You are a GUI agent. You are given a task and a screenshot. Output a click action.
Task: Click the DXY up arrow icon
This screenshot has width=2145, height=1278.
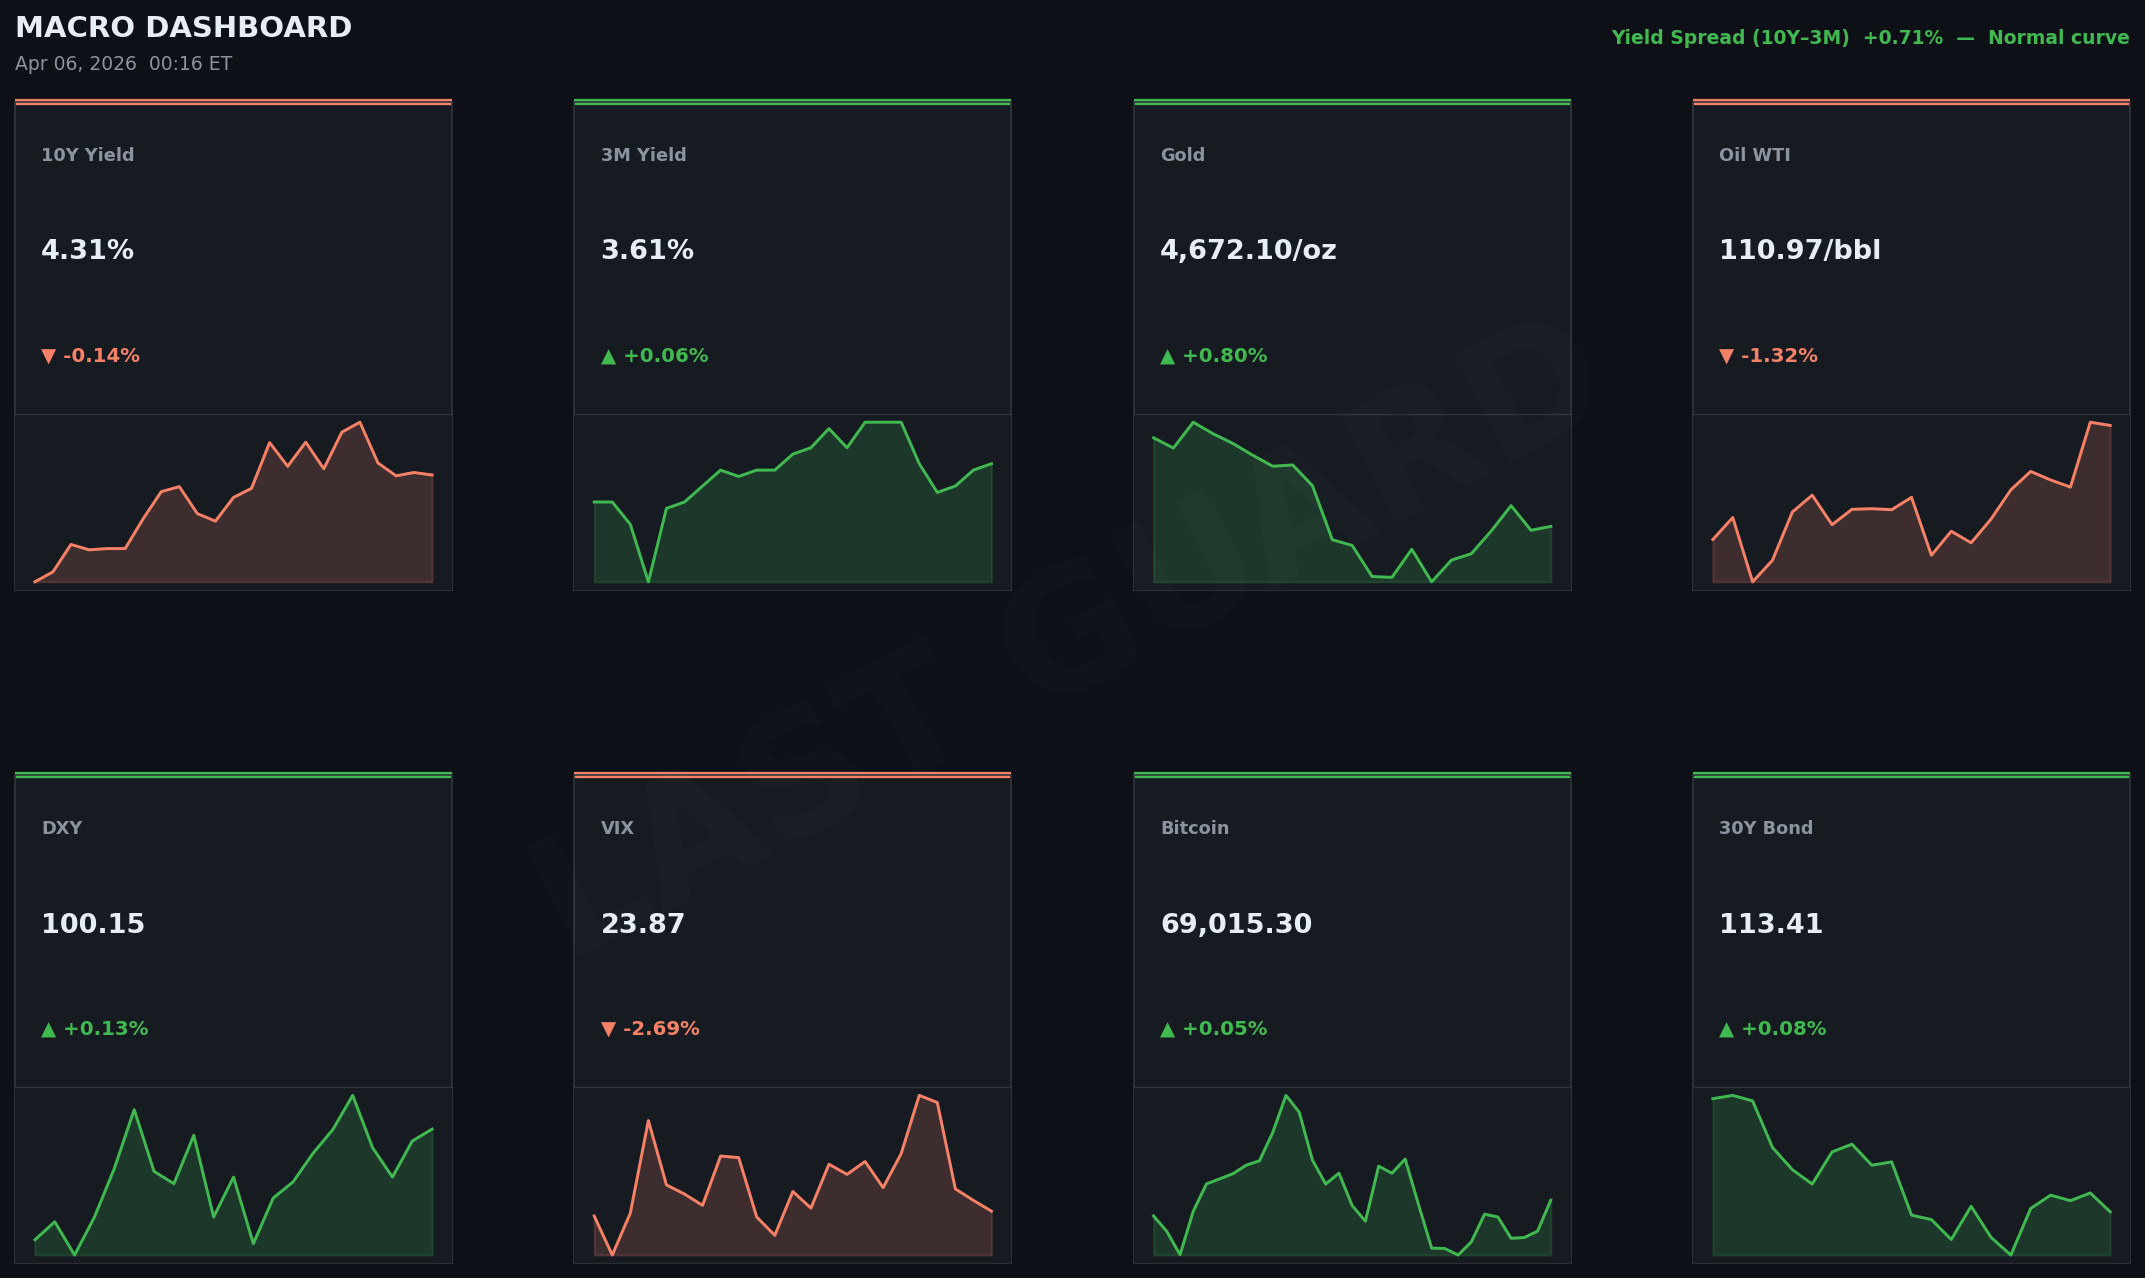point(48,1029)
